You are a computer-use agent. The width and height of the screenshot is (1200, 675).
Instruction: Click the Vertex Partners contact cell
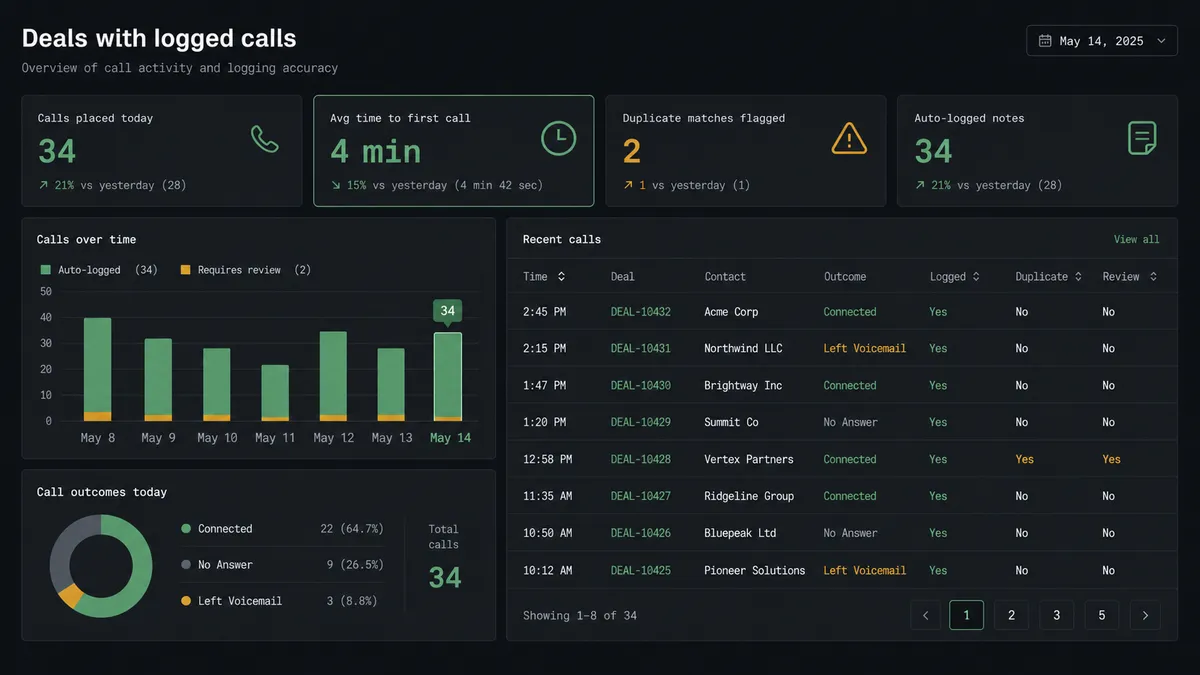coord(749,459)
